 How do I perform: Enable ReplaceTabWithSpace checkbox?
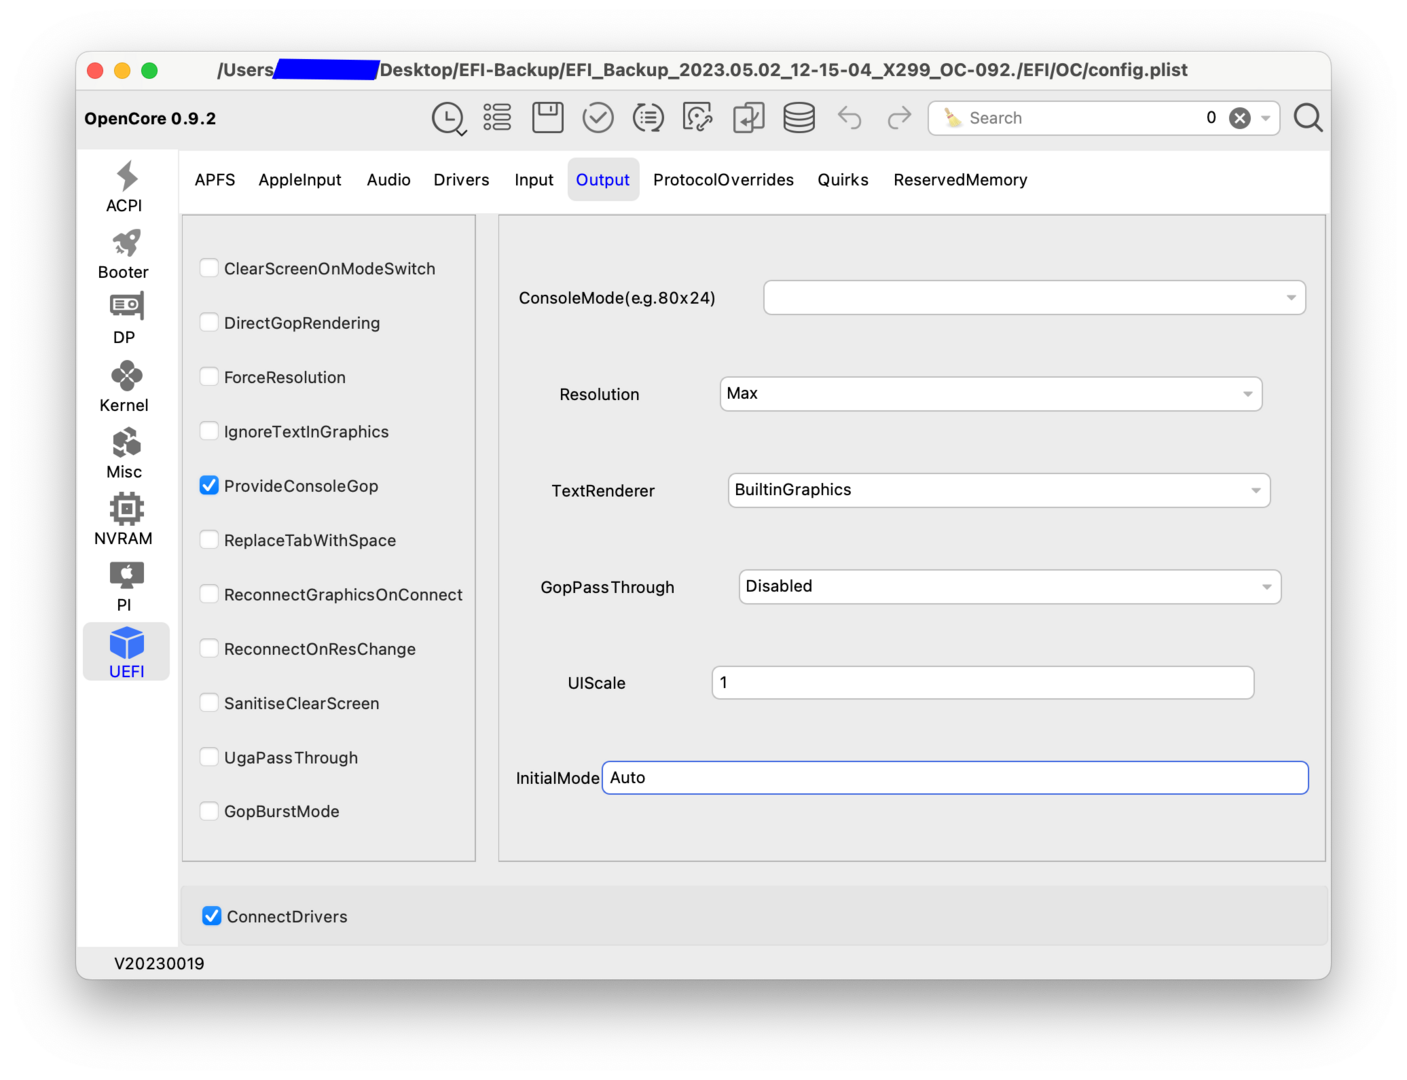[x=209, y=539]
